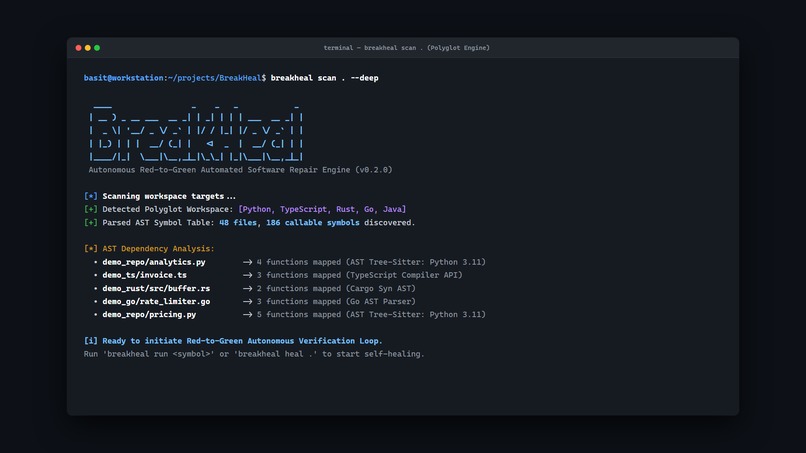Click 'TypeScript' in the workspace language list
The width and height of the screenshot is (806, 453).
[303, 209]
